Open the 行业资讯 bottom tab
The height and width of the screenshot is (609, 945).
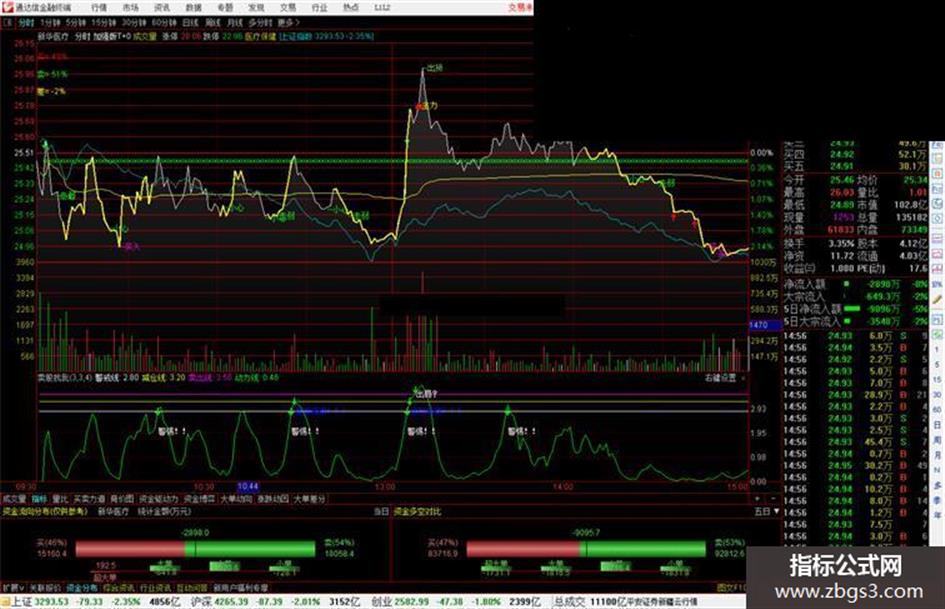(155, 587)
